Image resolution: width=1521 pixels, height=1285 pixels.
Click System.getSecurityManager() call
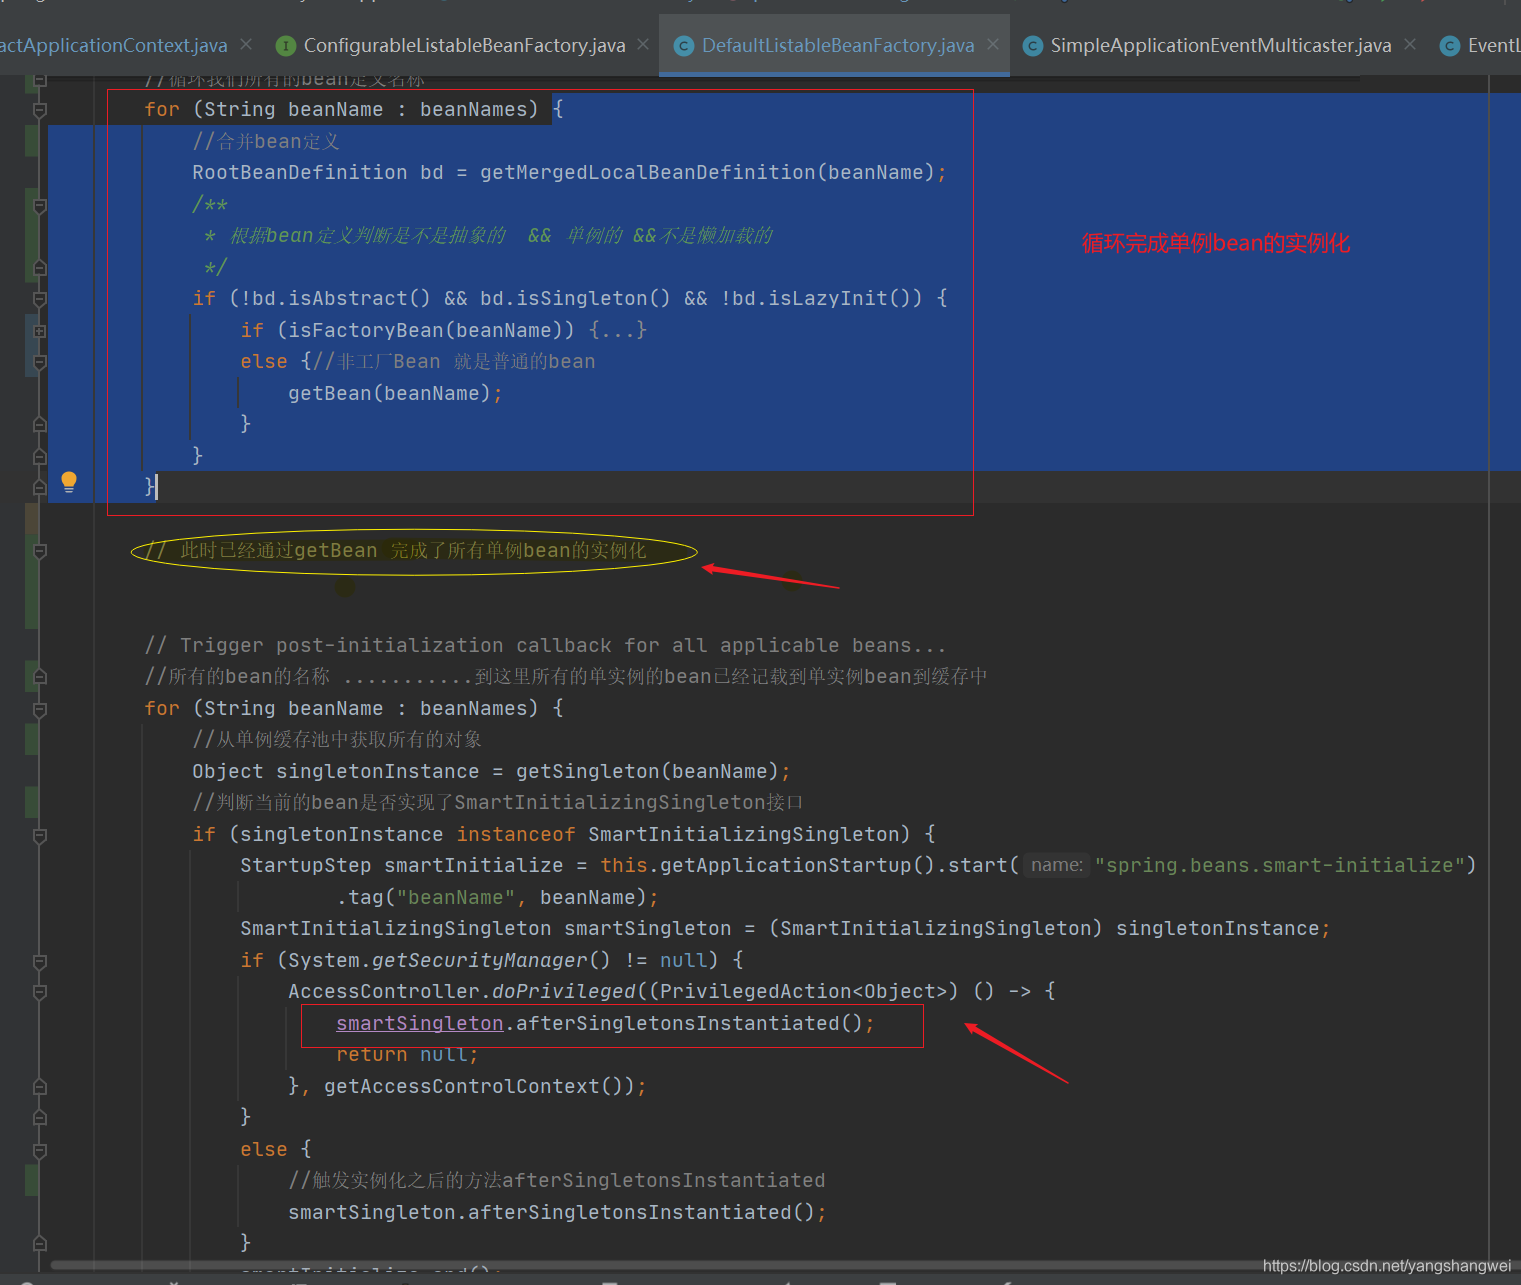pos(449,960)
